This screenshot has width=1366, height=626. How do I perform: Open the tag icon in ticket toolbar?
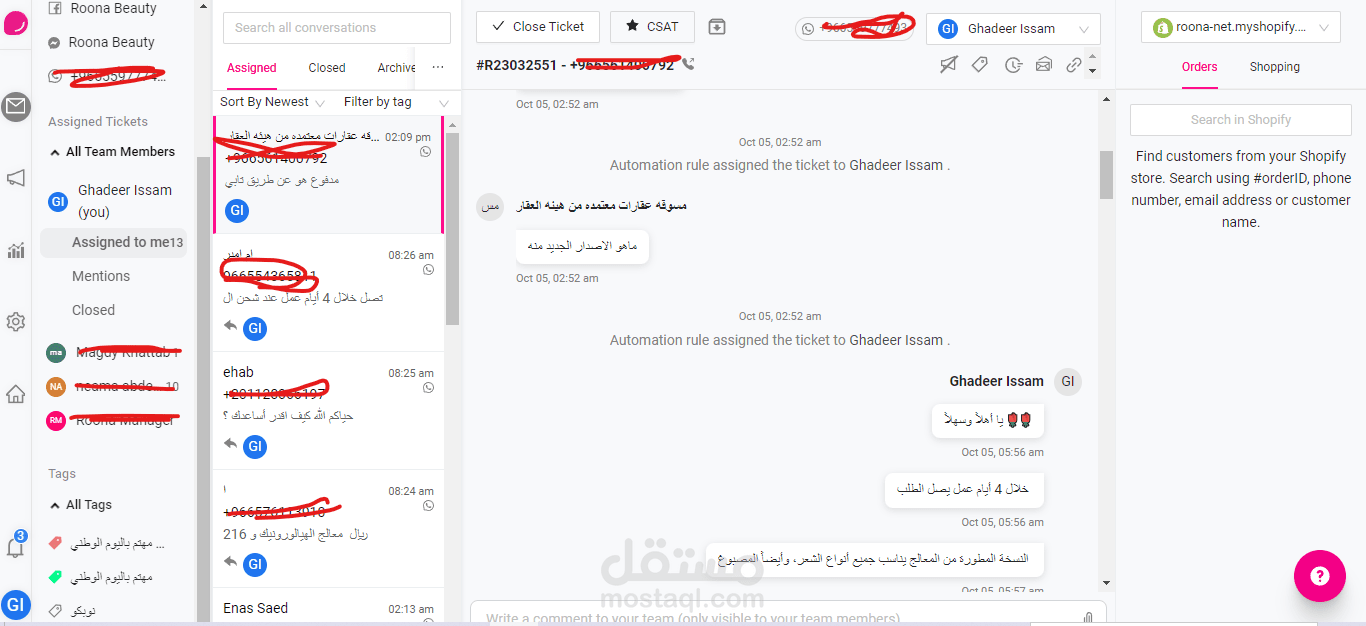coord(980,65)
